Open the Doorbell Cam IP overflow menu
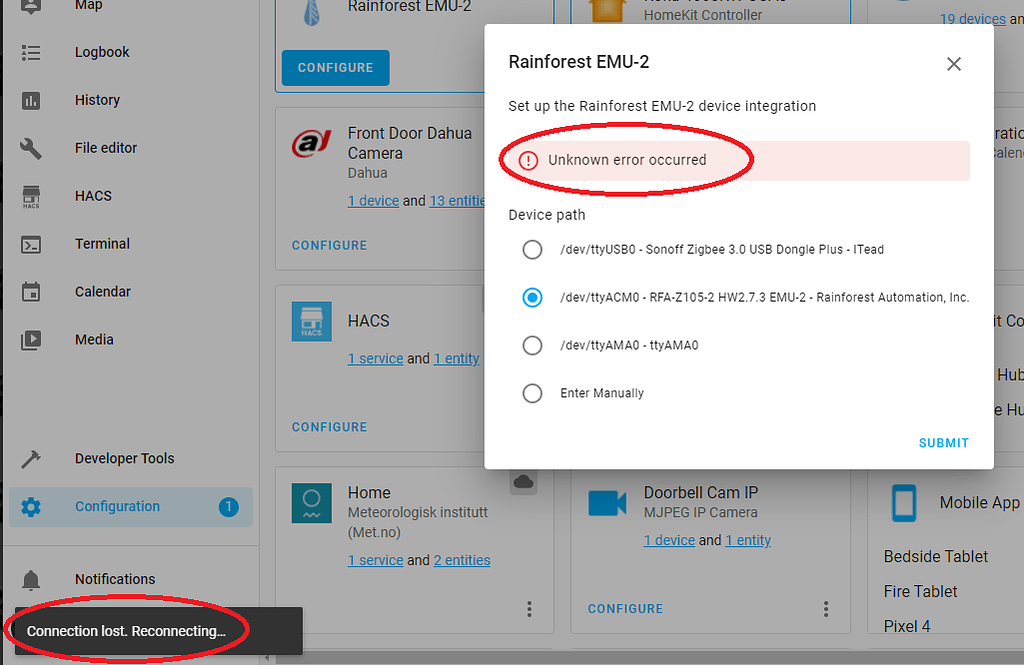This screenshot has height=665, width=1024. point(826,609)
